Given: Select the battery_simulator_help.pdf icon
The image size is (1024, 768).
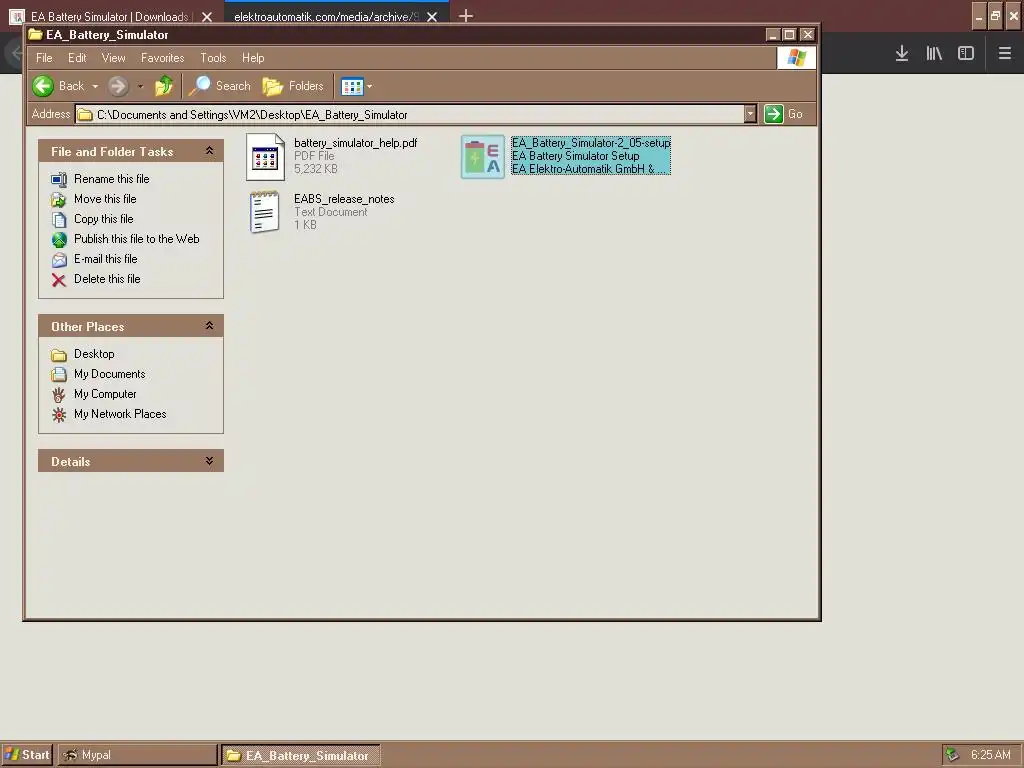Looking at the screenshot, I should 265,157.
